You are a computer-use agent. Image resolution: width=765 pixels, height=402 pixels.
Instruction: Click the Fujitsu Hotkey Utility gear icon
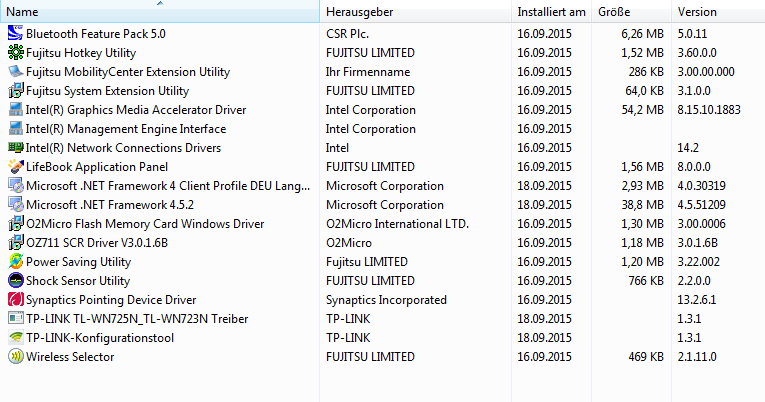(16, 52)
